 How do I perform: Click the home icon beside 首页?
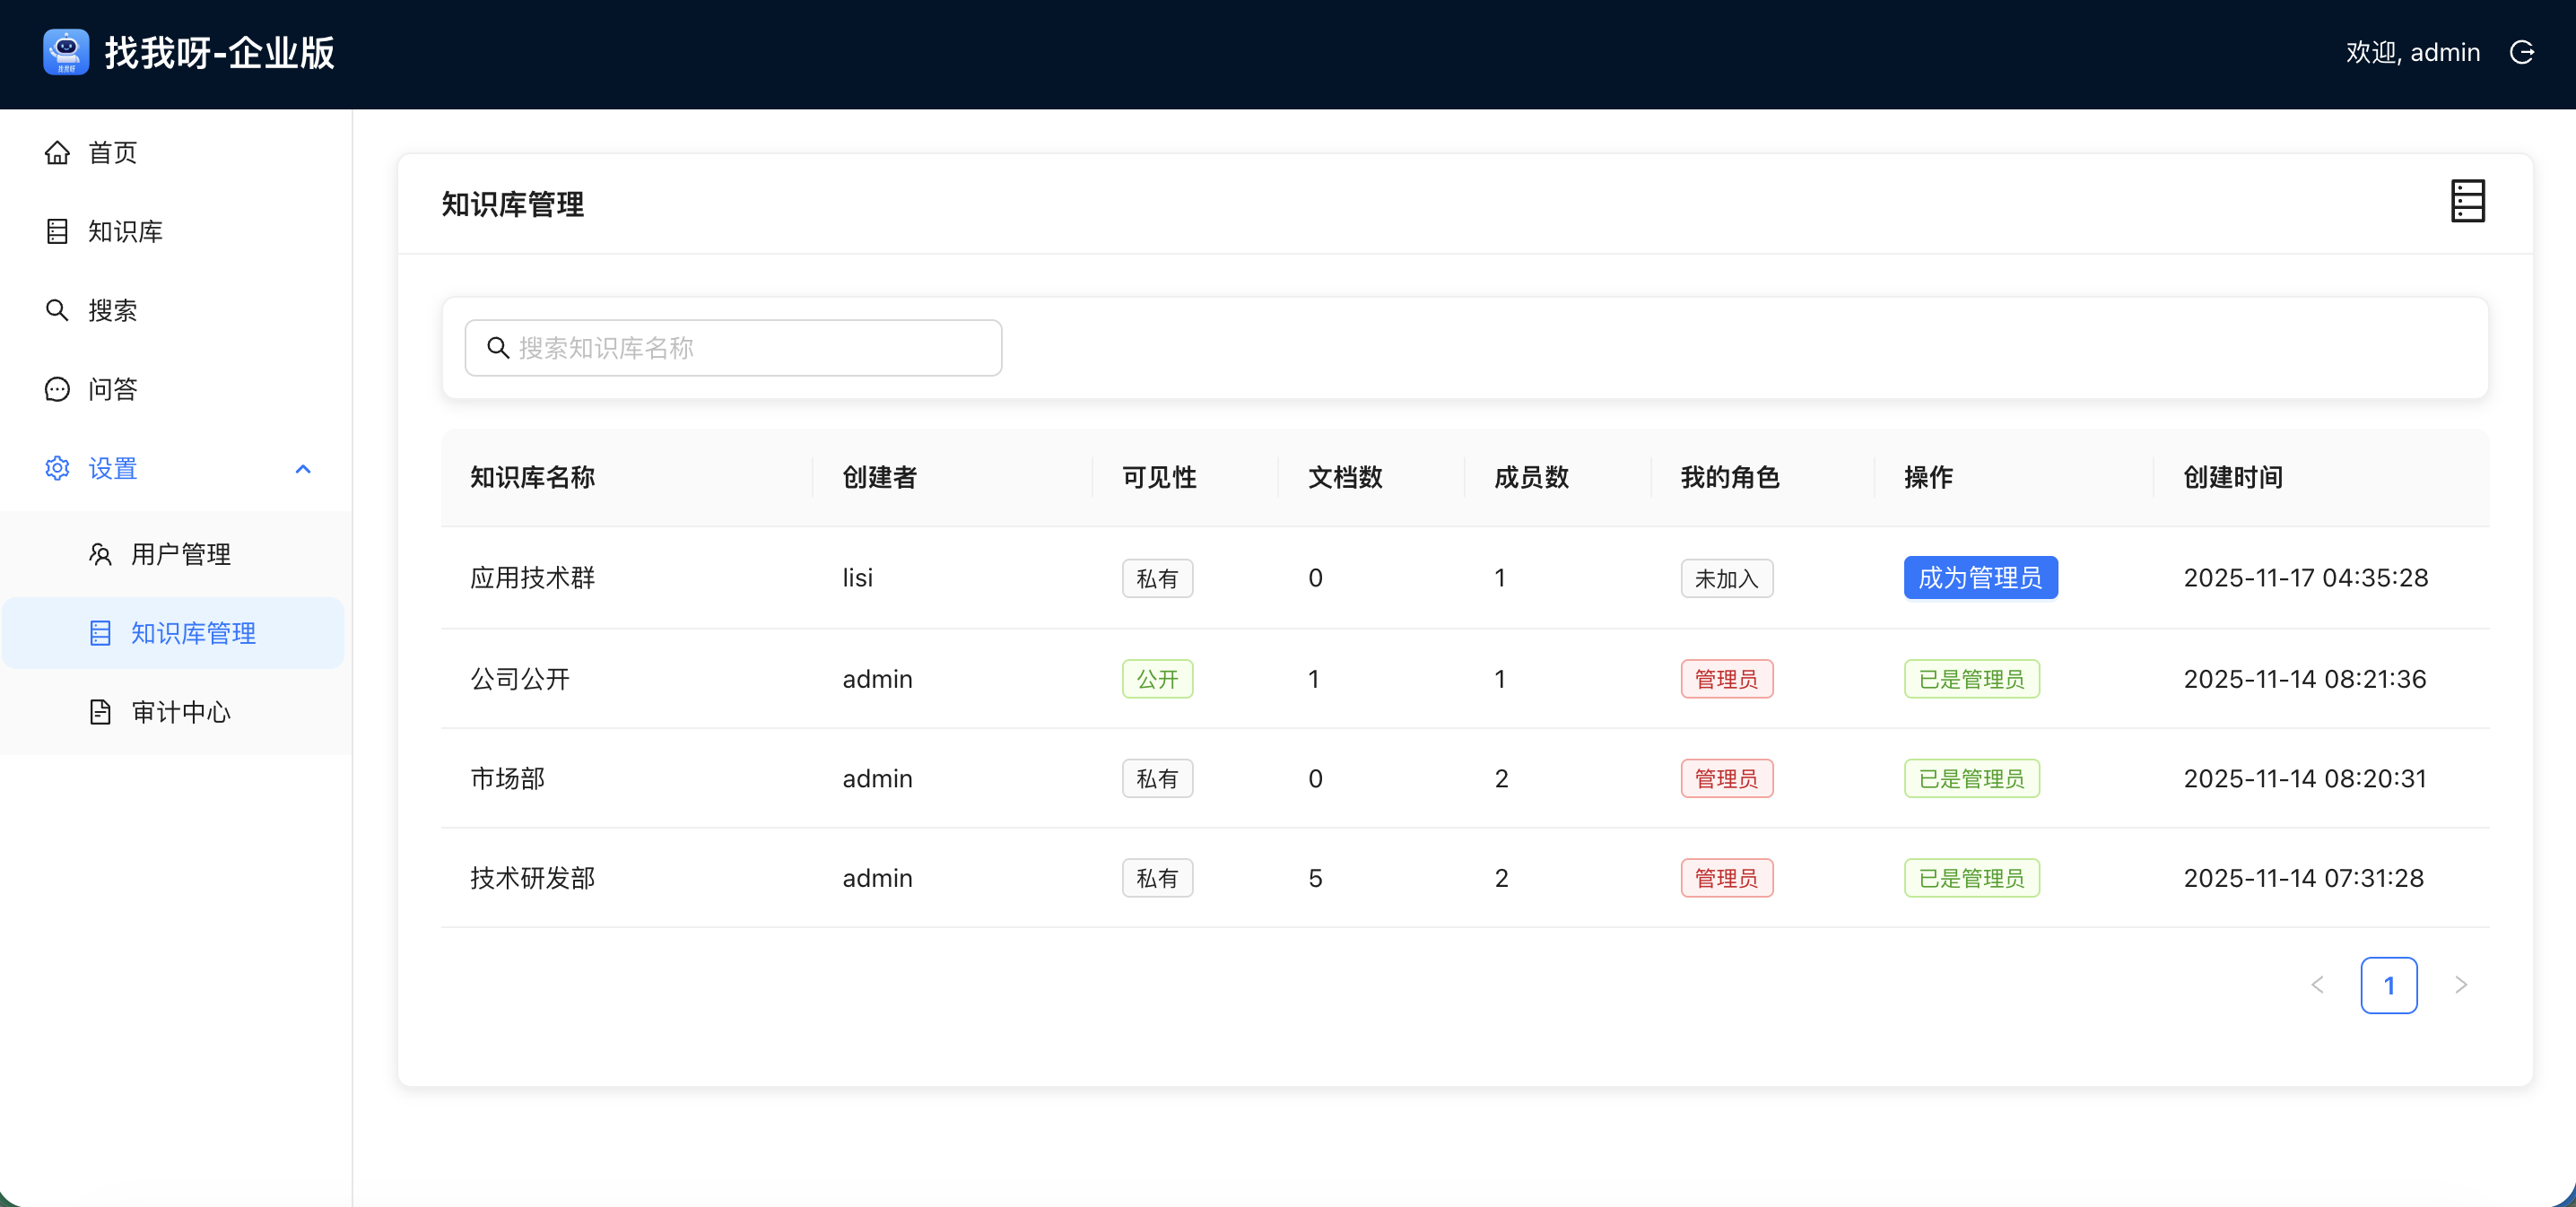pyautogui.click(x=57, y=152)
